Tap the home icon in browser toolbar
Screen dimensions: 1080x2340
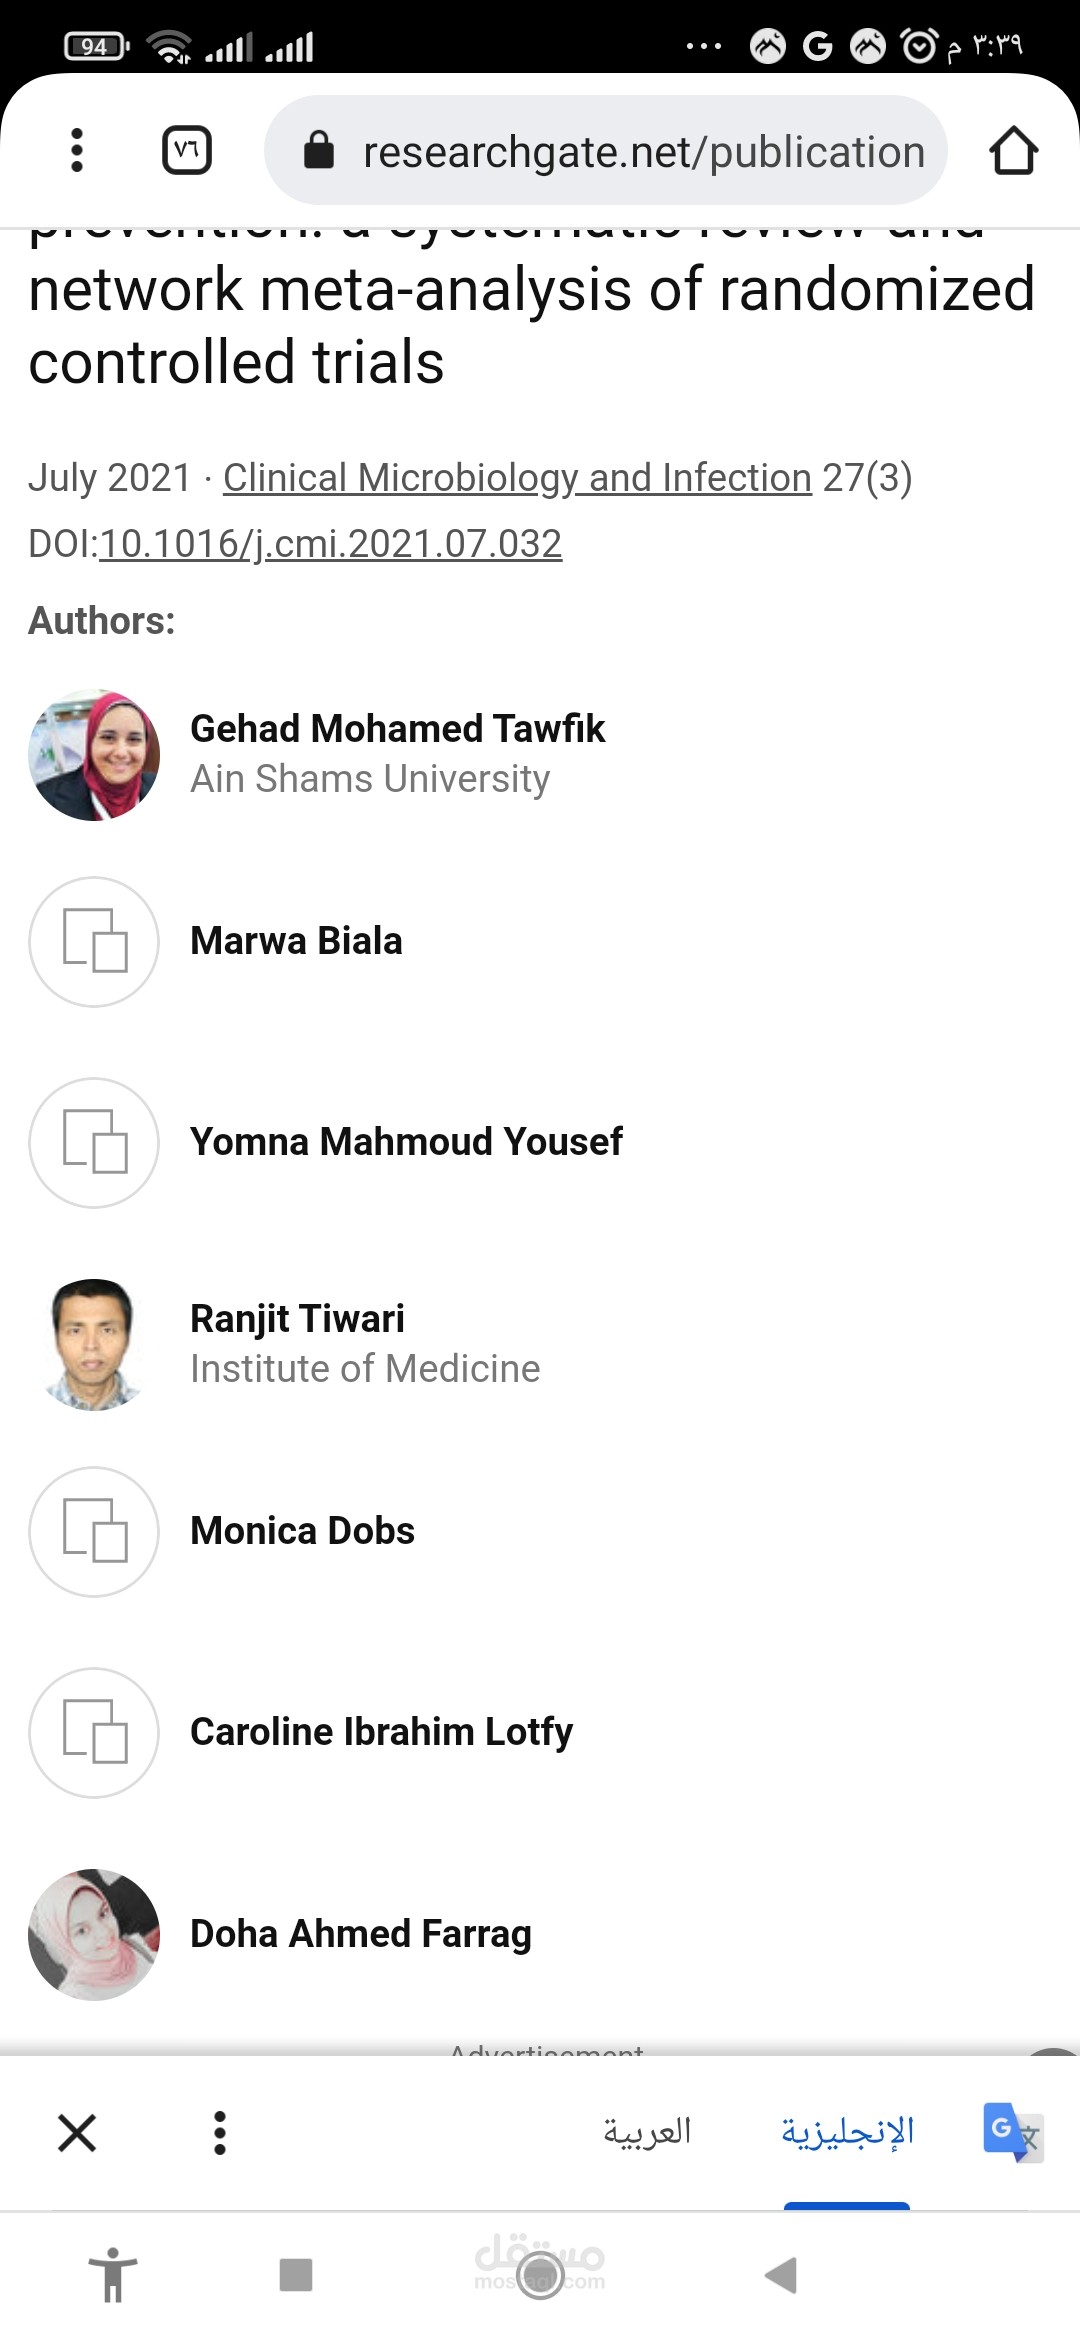click(1013, 151)
